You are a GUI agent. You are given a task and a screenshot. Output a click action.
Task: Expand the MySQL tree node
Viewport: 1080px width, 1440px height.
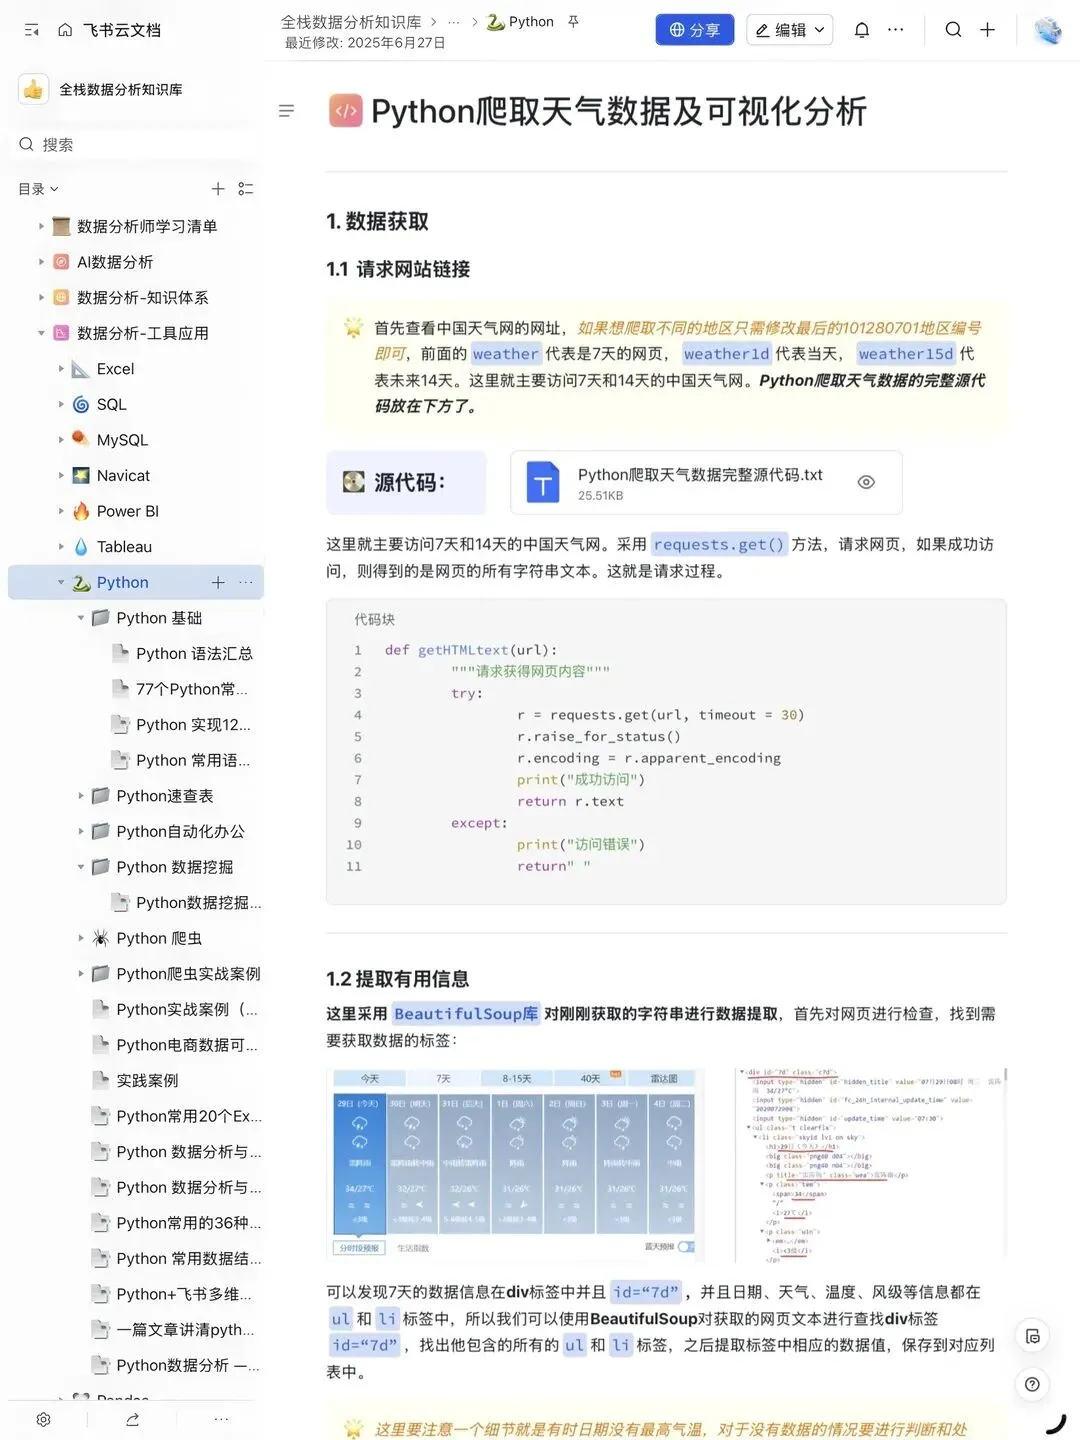point(61,440)
